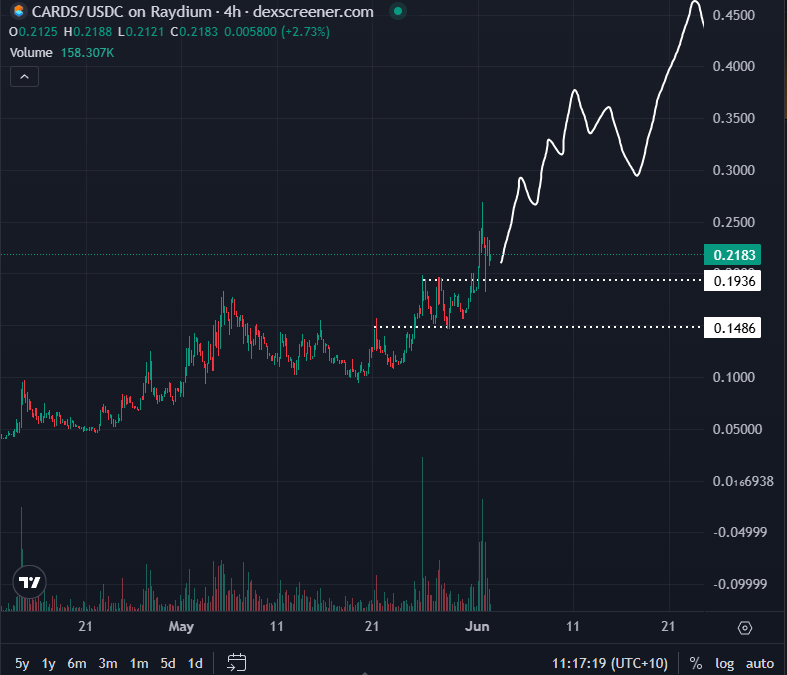The height and width of the screenshot is (675, 787).
Task: Click the Volume value 158.307K
Action: tap(87, 53)
